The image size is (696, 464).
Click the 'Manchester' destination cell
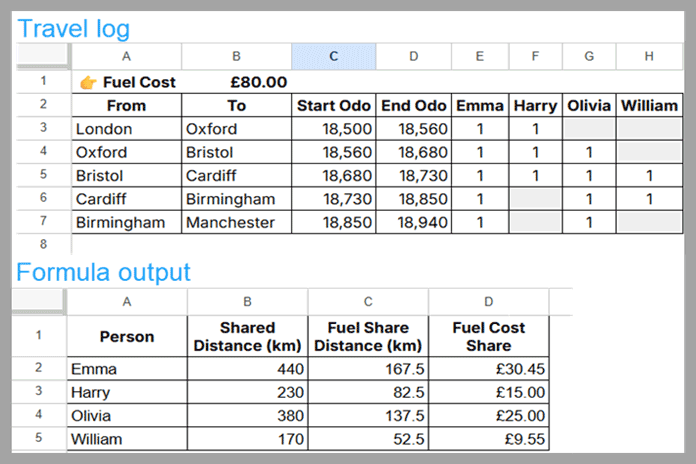[237, 222]
